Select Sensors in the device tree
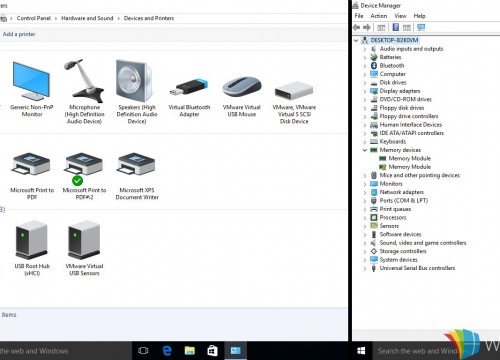This screenshot has height=360, width=500. (389, 226)
